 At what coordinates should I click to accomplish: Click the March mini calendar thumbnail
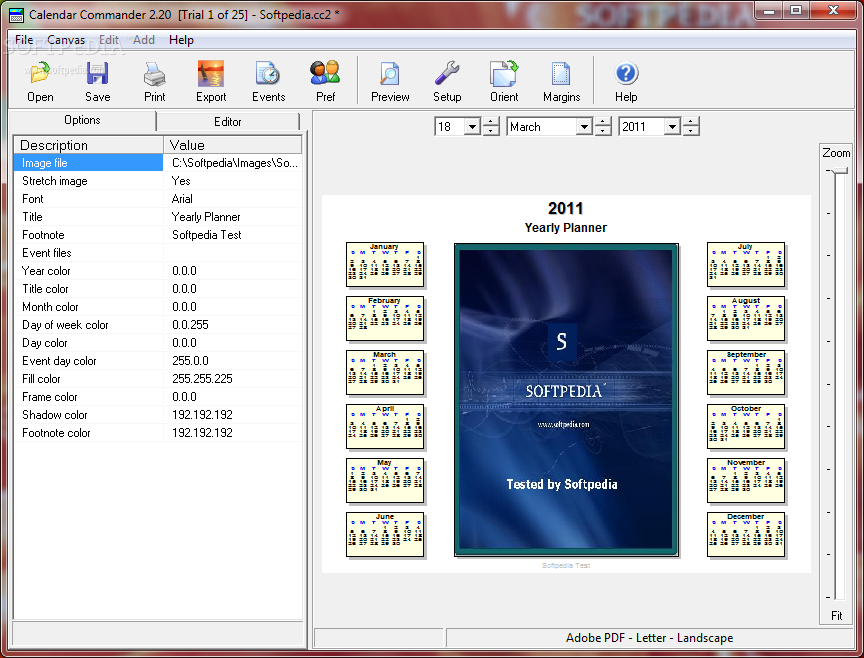385,373
